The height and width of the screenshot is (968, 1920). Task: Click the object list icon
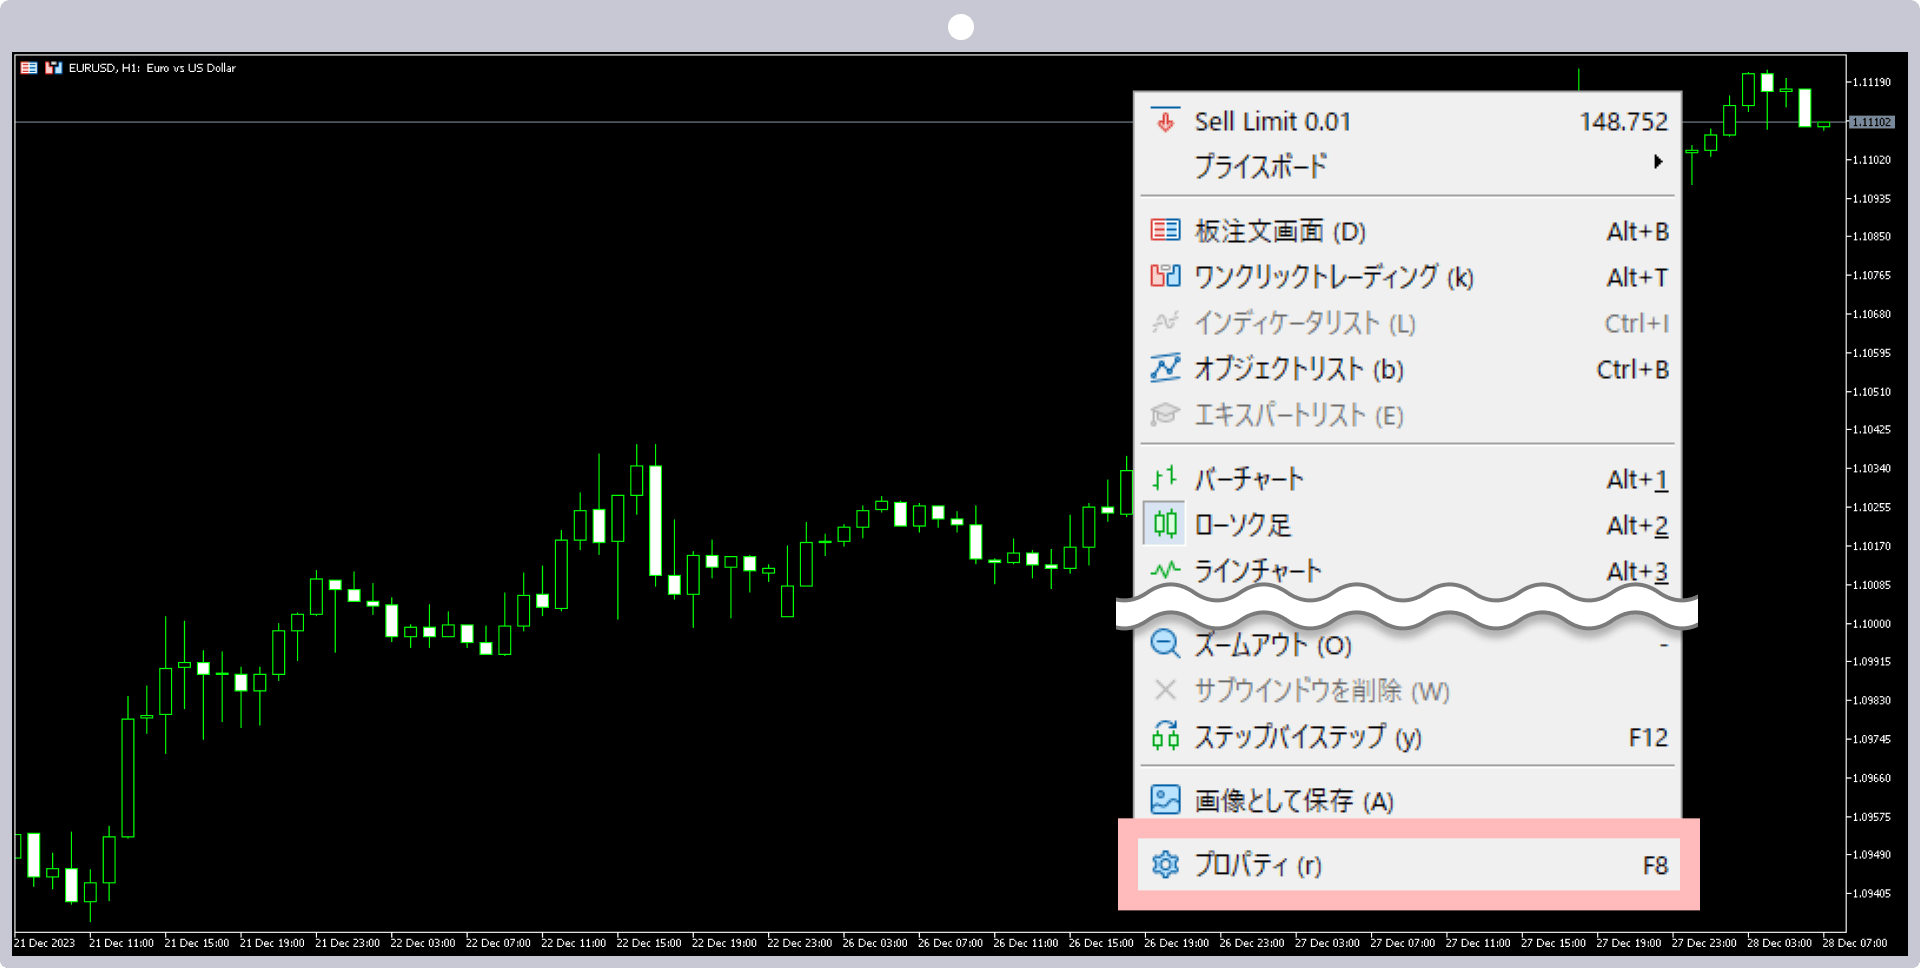[1165, 368]
